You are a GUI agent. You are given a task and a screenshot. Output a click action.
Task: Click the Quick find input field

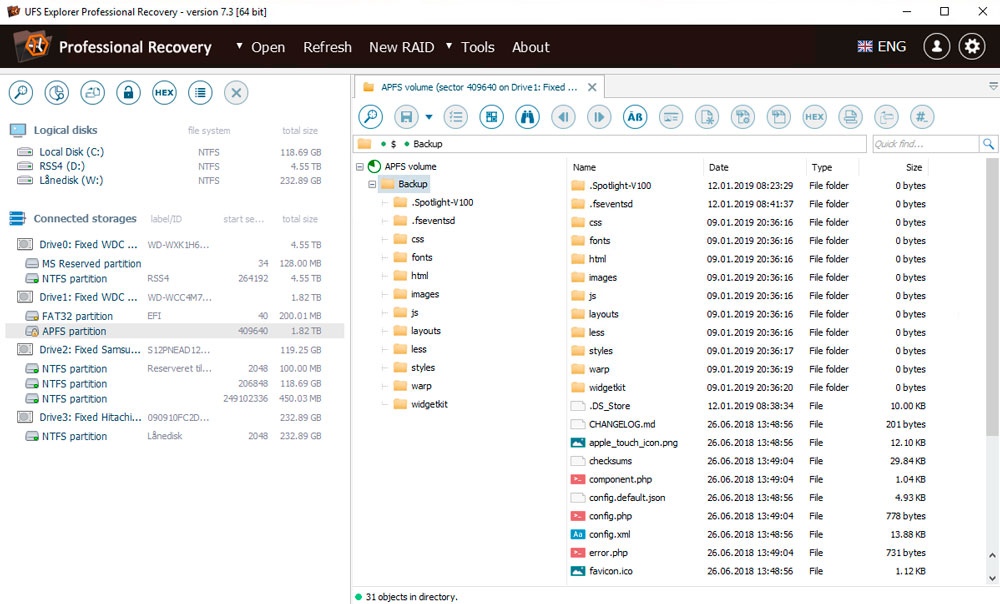pos(925,144)
